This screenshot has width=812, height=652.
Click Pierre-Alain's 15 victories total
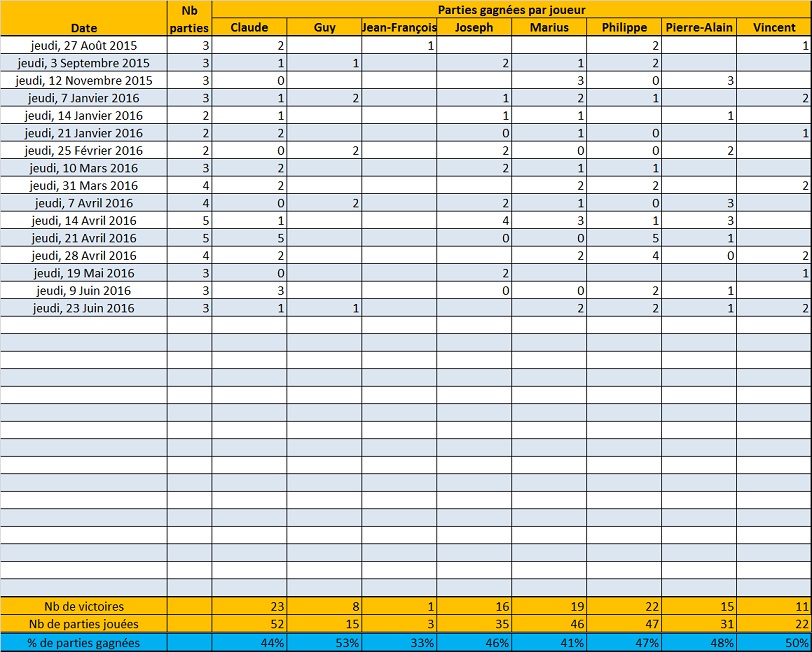point(699,606)
